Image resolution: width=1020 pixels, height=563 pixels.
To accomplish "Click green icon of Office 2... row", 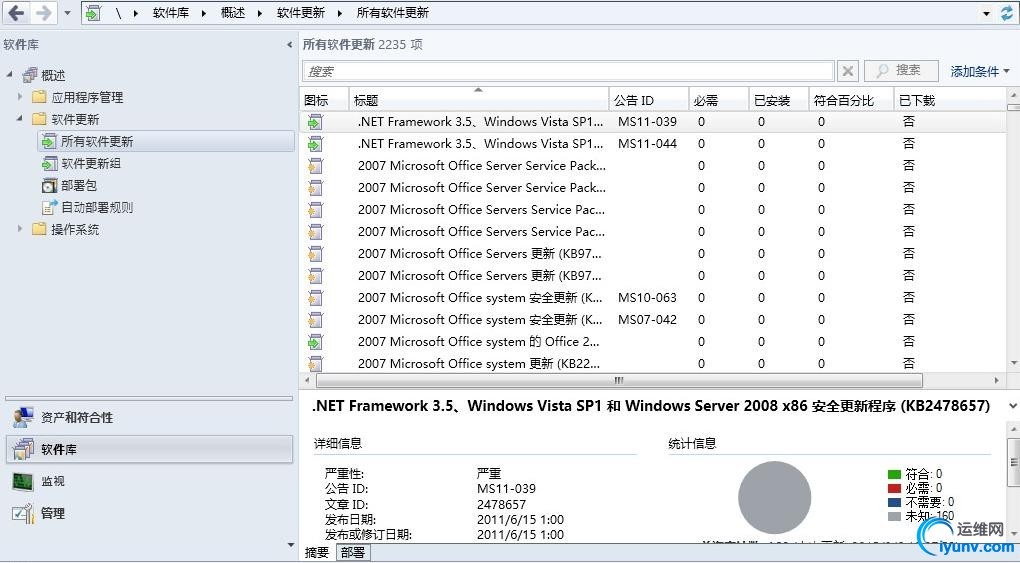I will point(315,342).
